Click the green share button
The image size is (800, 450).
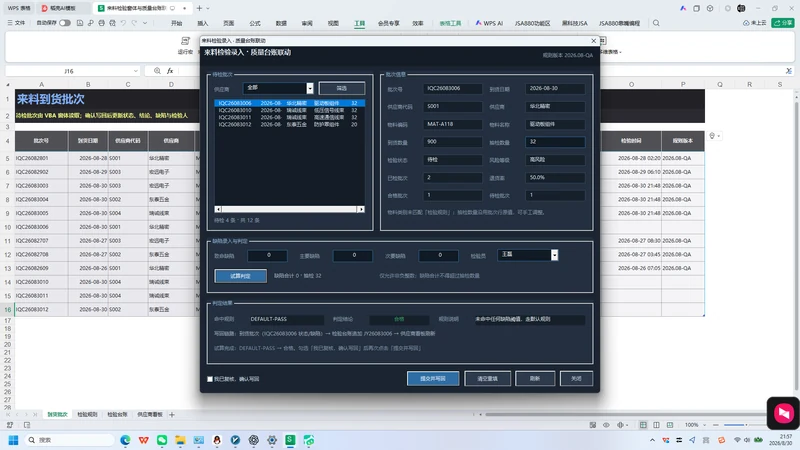point(783,23)
